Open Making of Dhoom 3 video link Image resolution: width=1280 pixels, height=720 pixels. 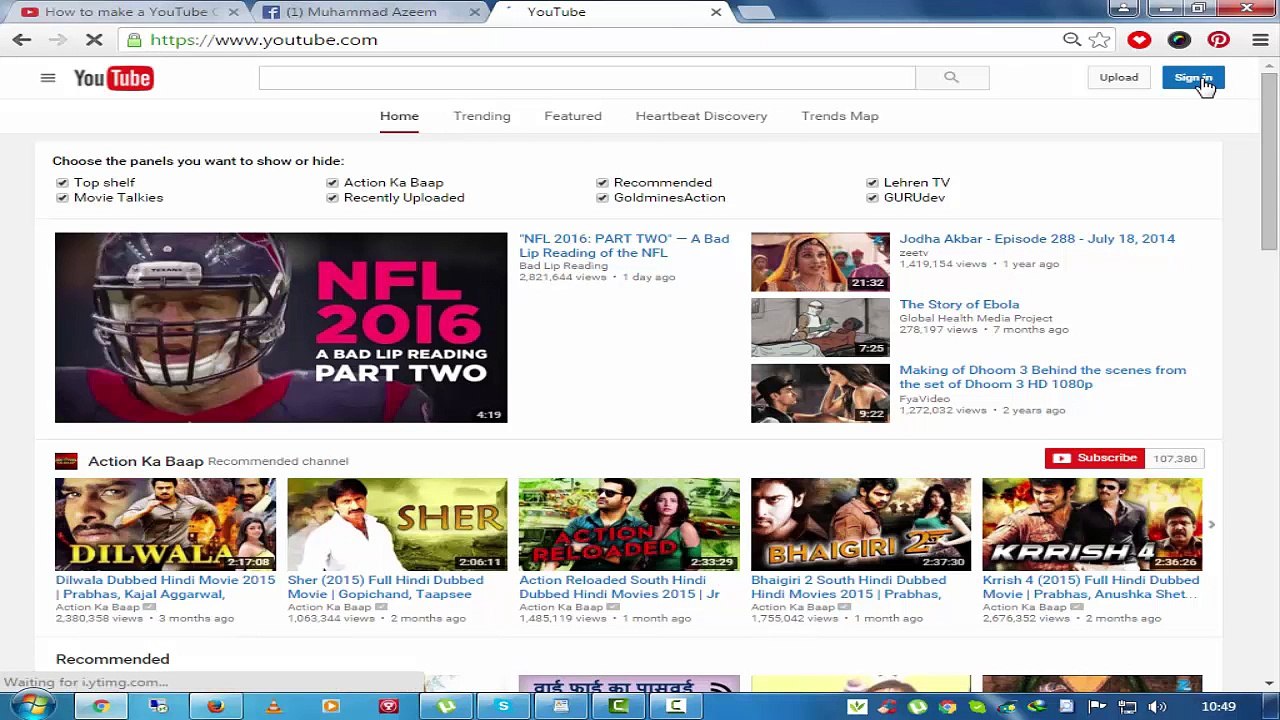tap(1043, 377)
